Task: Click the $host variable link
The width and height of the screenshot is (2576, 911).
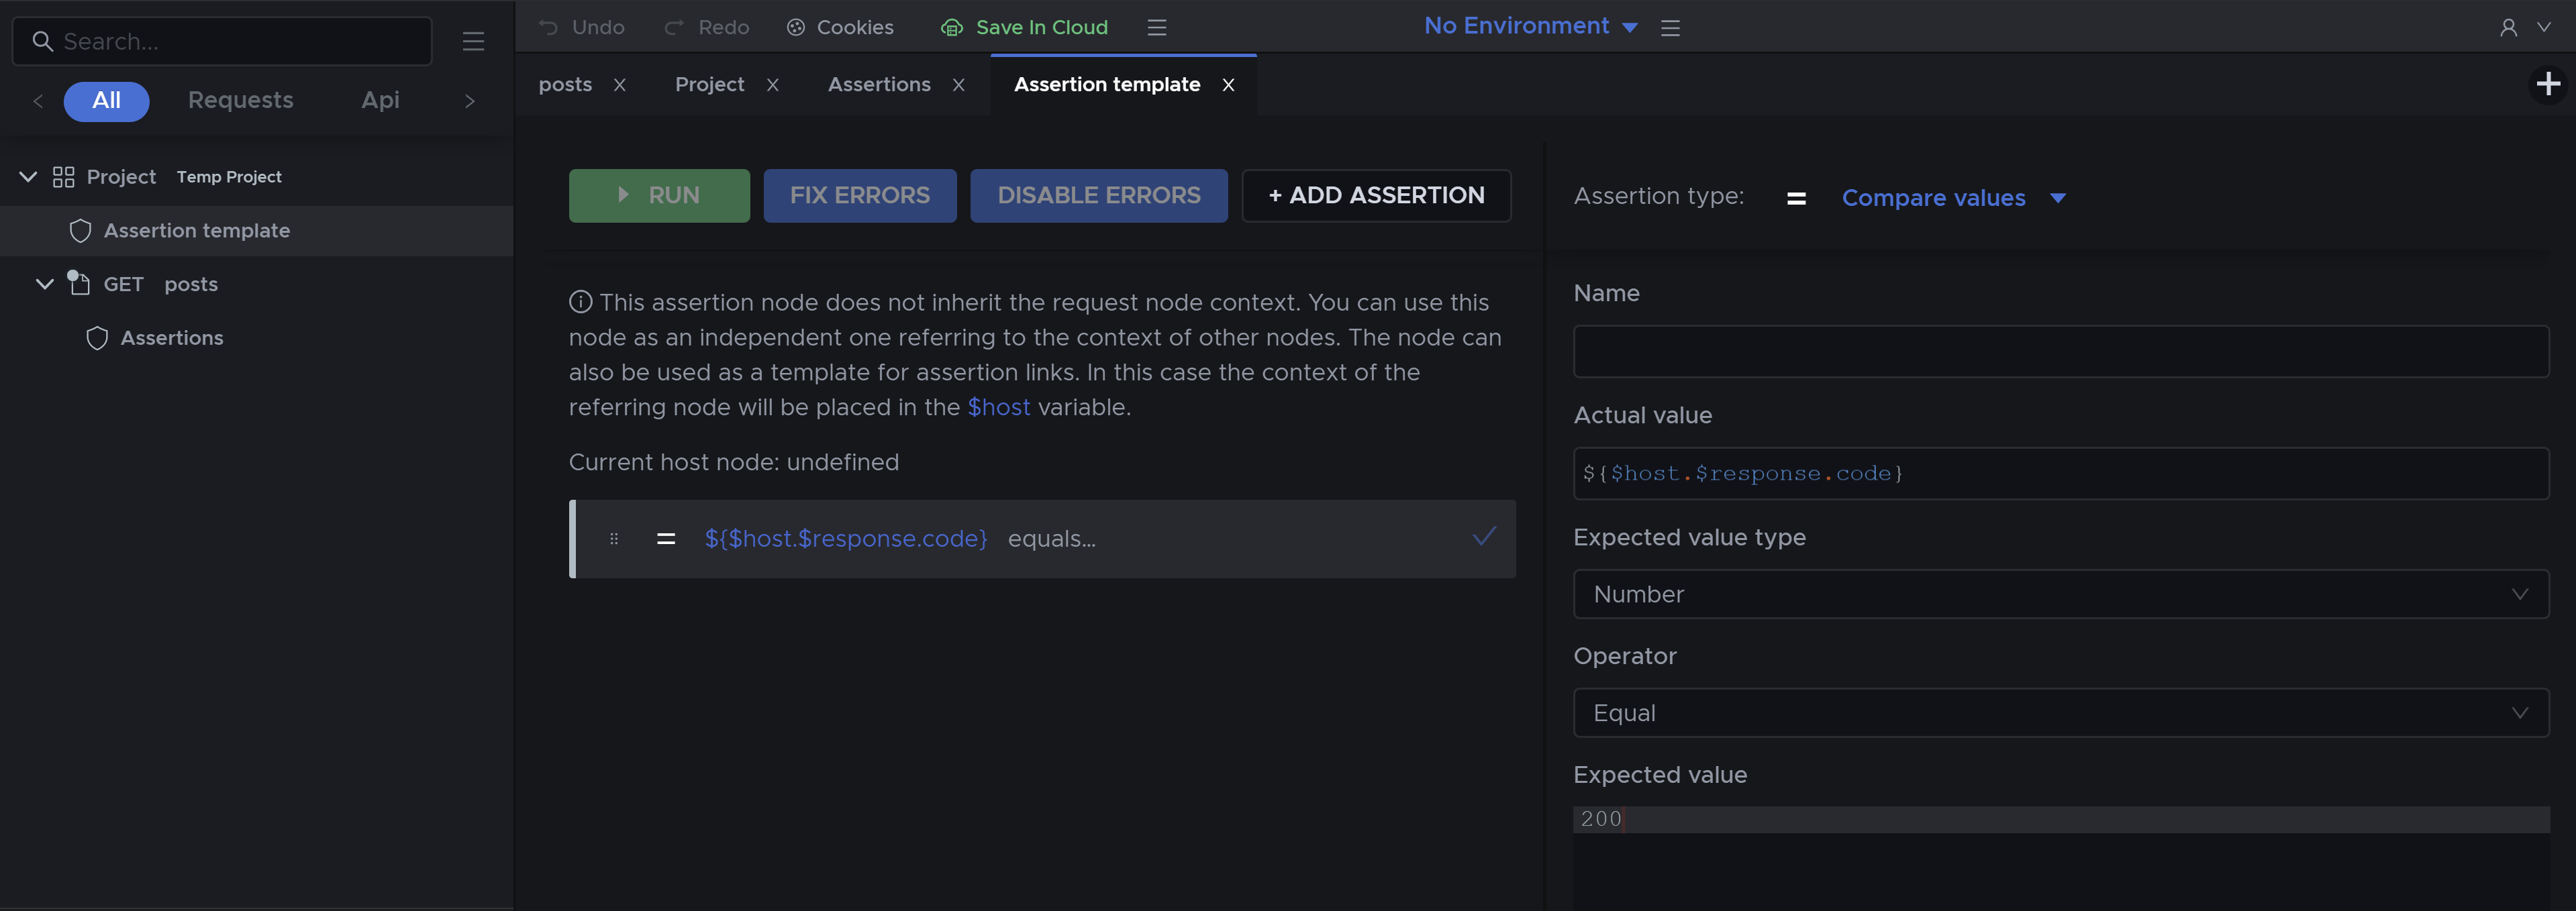Action: pyautogui.click(x=998, y=407)
